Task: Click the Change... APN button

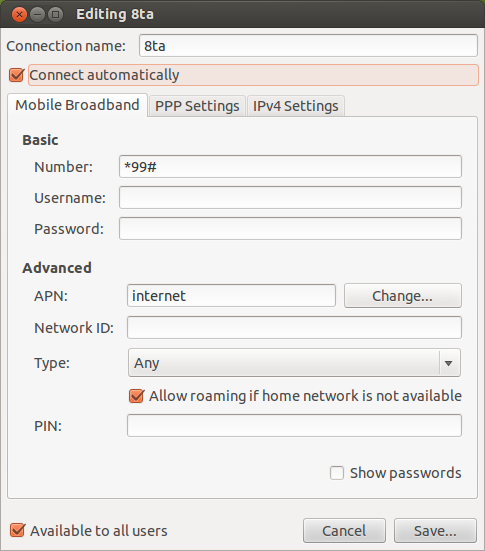Action: click(402, 296)
